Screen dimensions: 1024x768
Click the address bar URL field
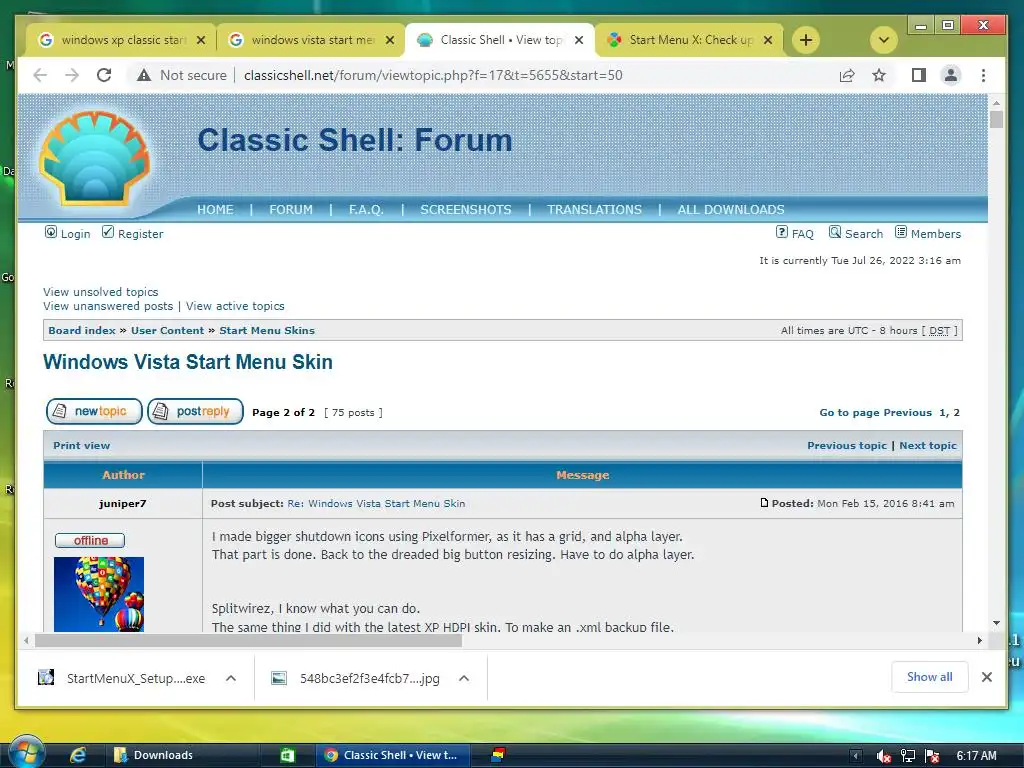pyautogui.click(x=433, y=75)
